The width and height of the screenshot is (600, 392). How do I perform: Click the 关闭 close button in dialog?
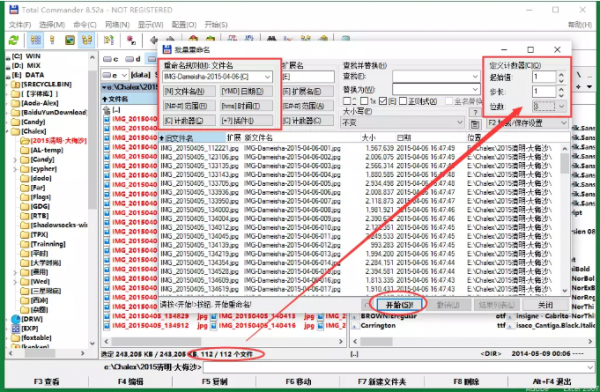(x=545, y=305)
